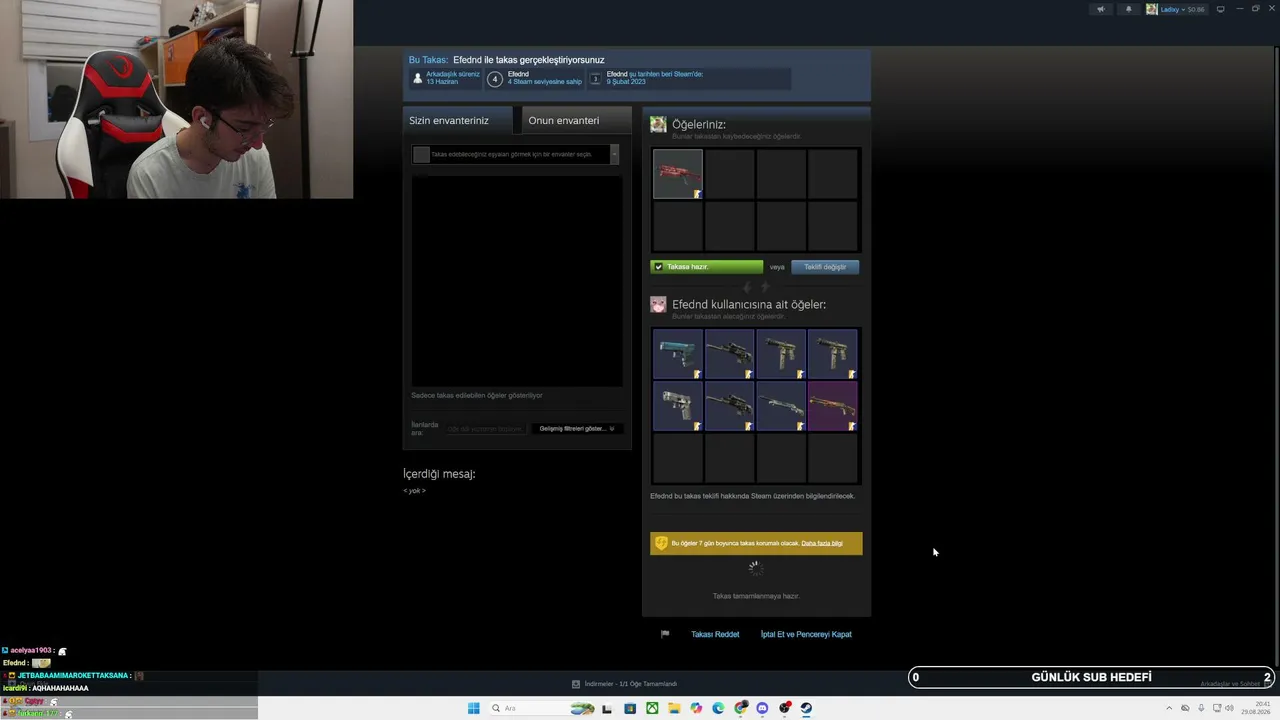Screen dimensions: 1280x720
Task: Click the Teklifi değiştir button
Action: (x=825, y=267)
